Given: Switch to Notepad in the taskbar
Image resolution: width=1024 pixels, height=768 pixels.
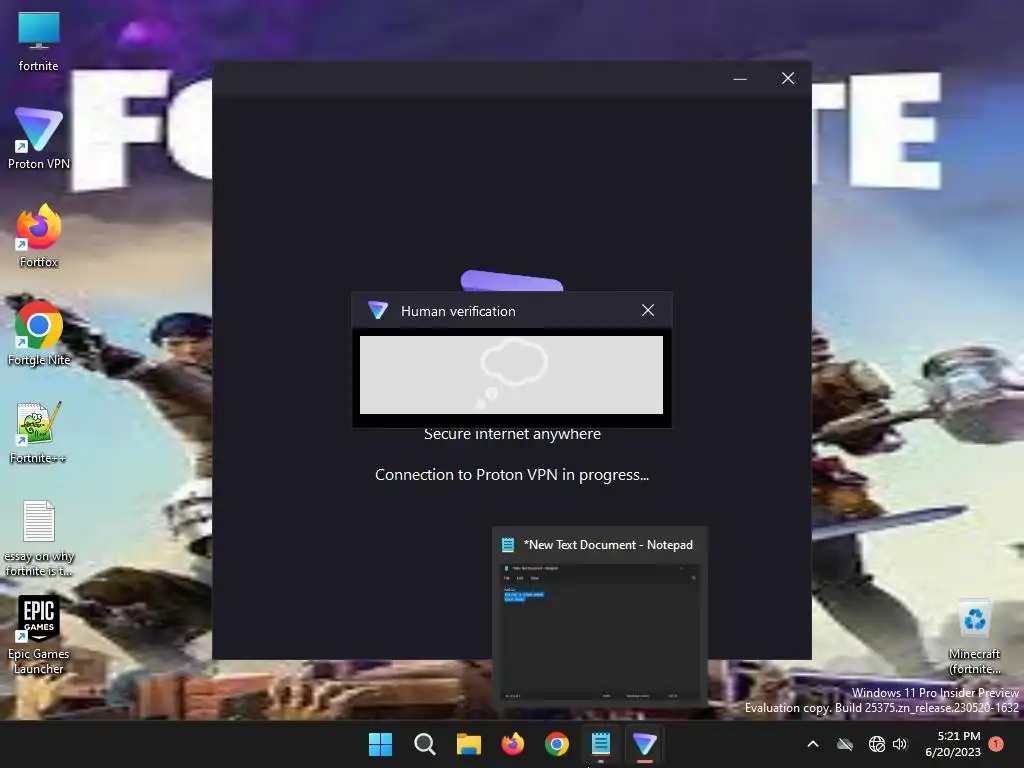Looking at the screenshot, I should [x=601, y=744].
